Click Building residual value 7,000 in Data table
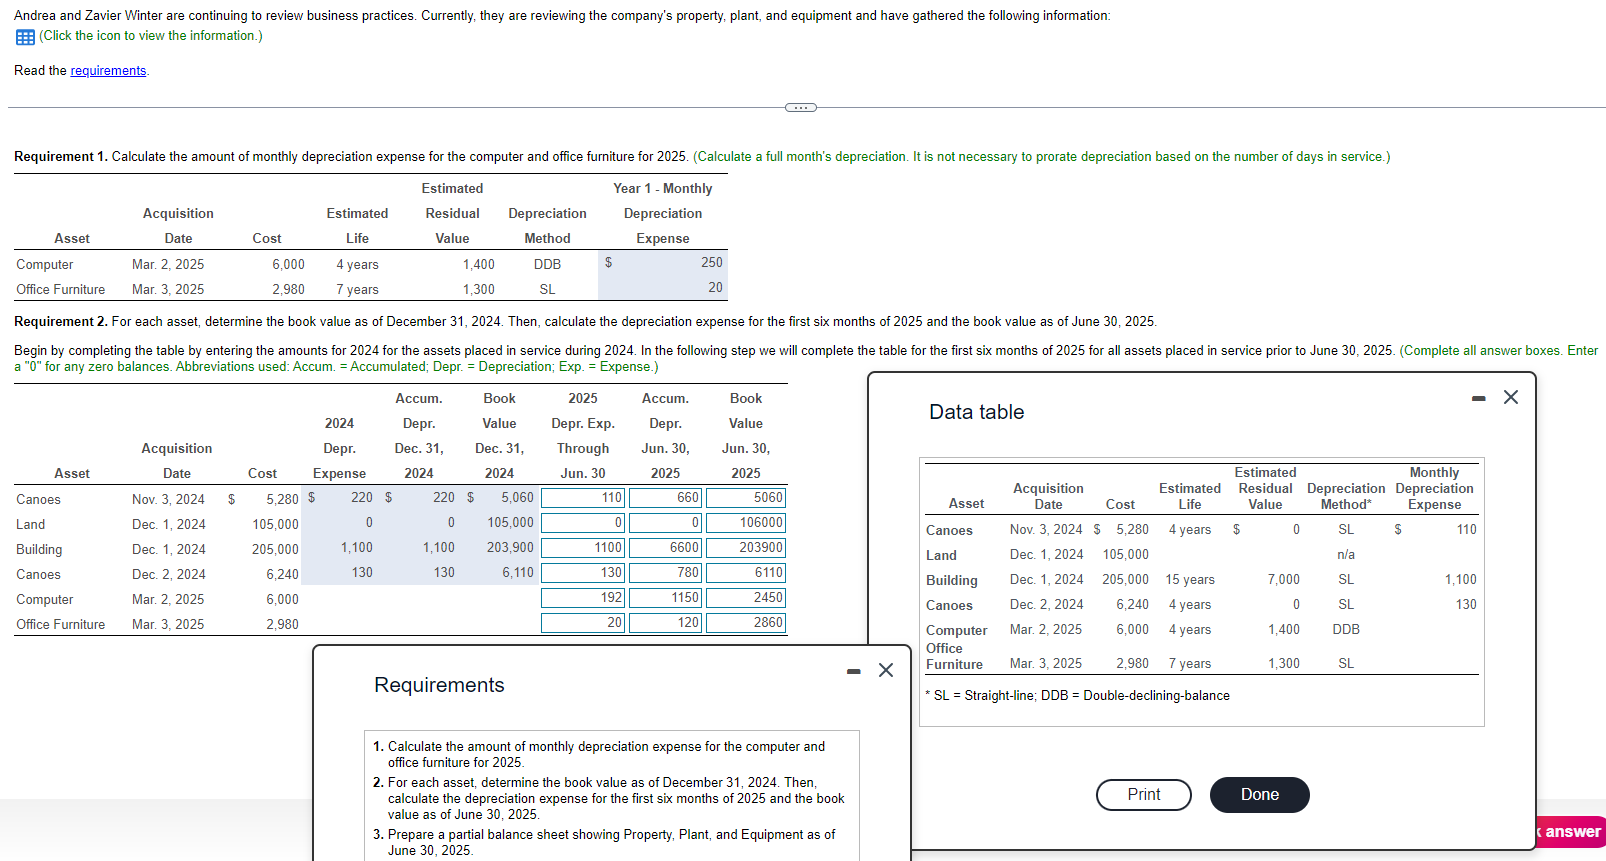Viewport: 1606px width, 861px height. click(1284, 580)
